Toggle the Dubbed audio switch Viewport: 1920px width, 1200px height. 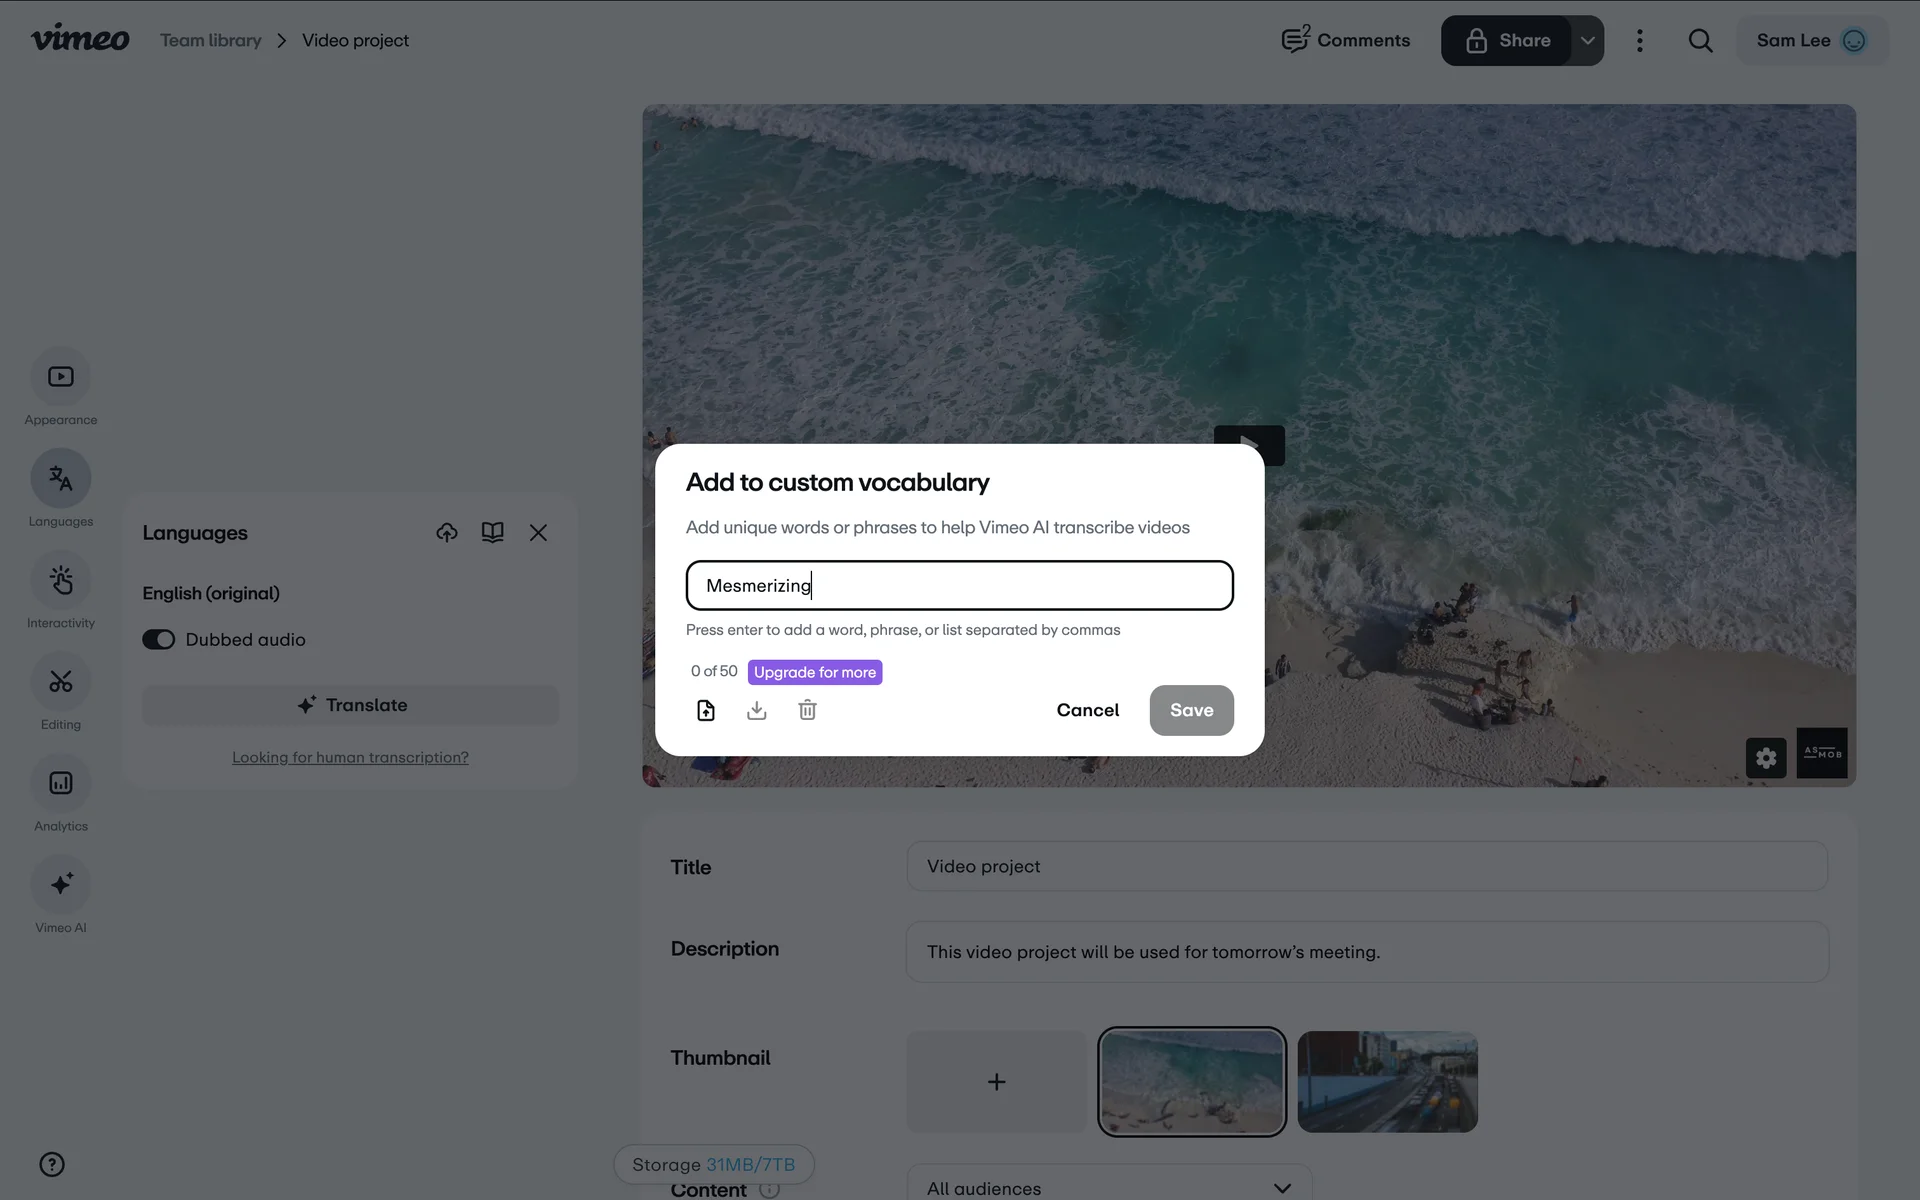point(159,640)
